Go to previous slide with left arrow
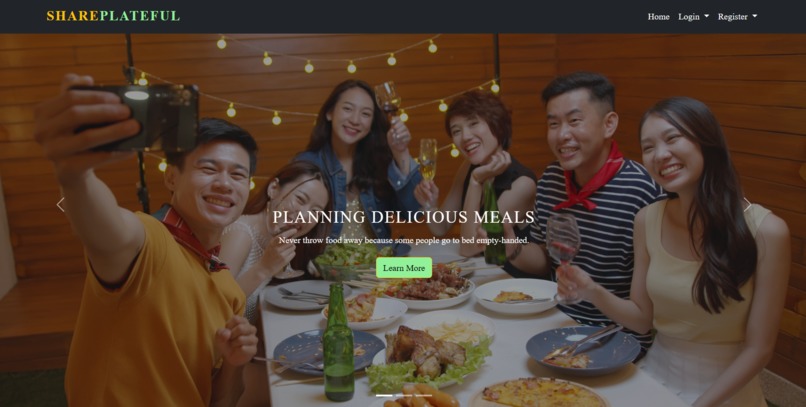Viewport: 806px width, 407px height. [61, 205]
